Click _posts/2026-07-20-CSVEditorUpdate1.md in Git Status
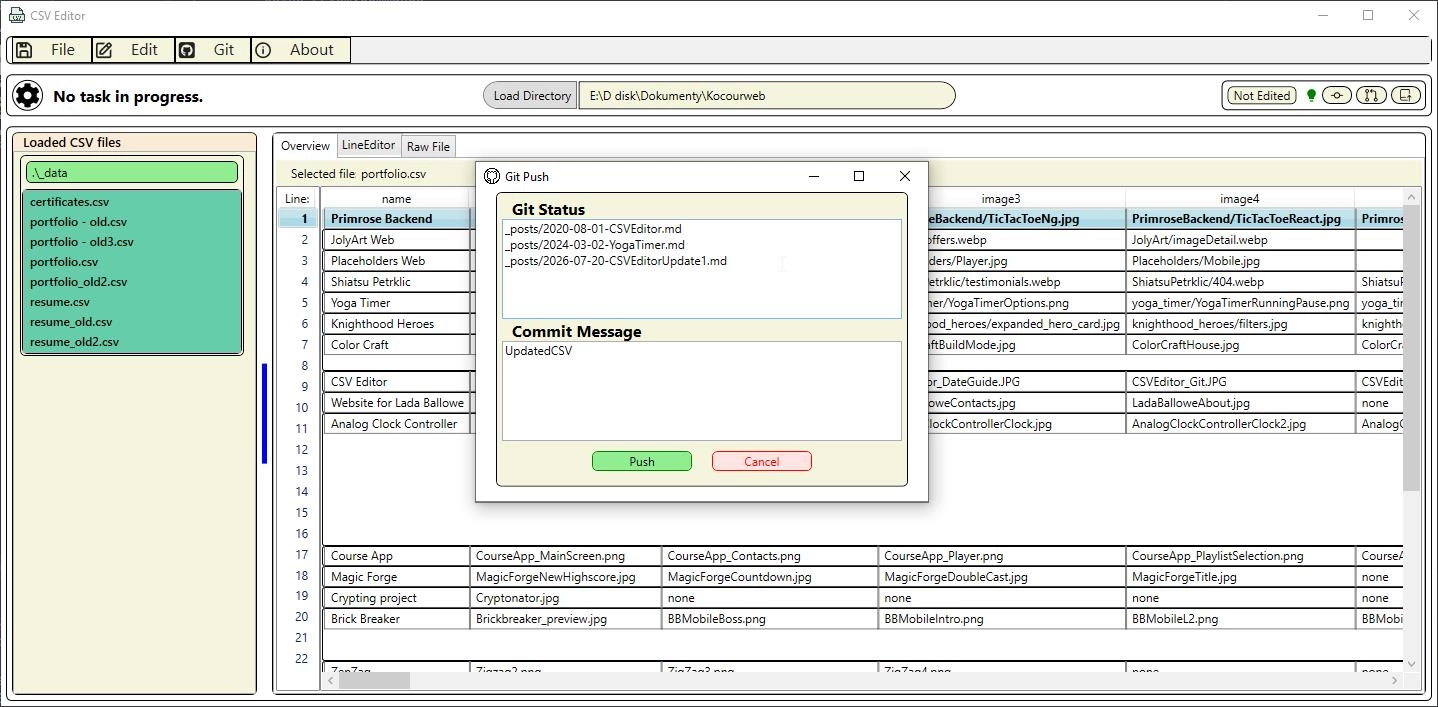 coord(616,261)
